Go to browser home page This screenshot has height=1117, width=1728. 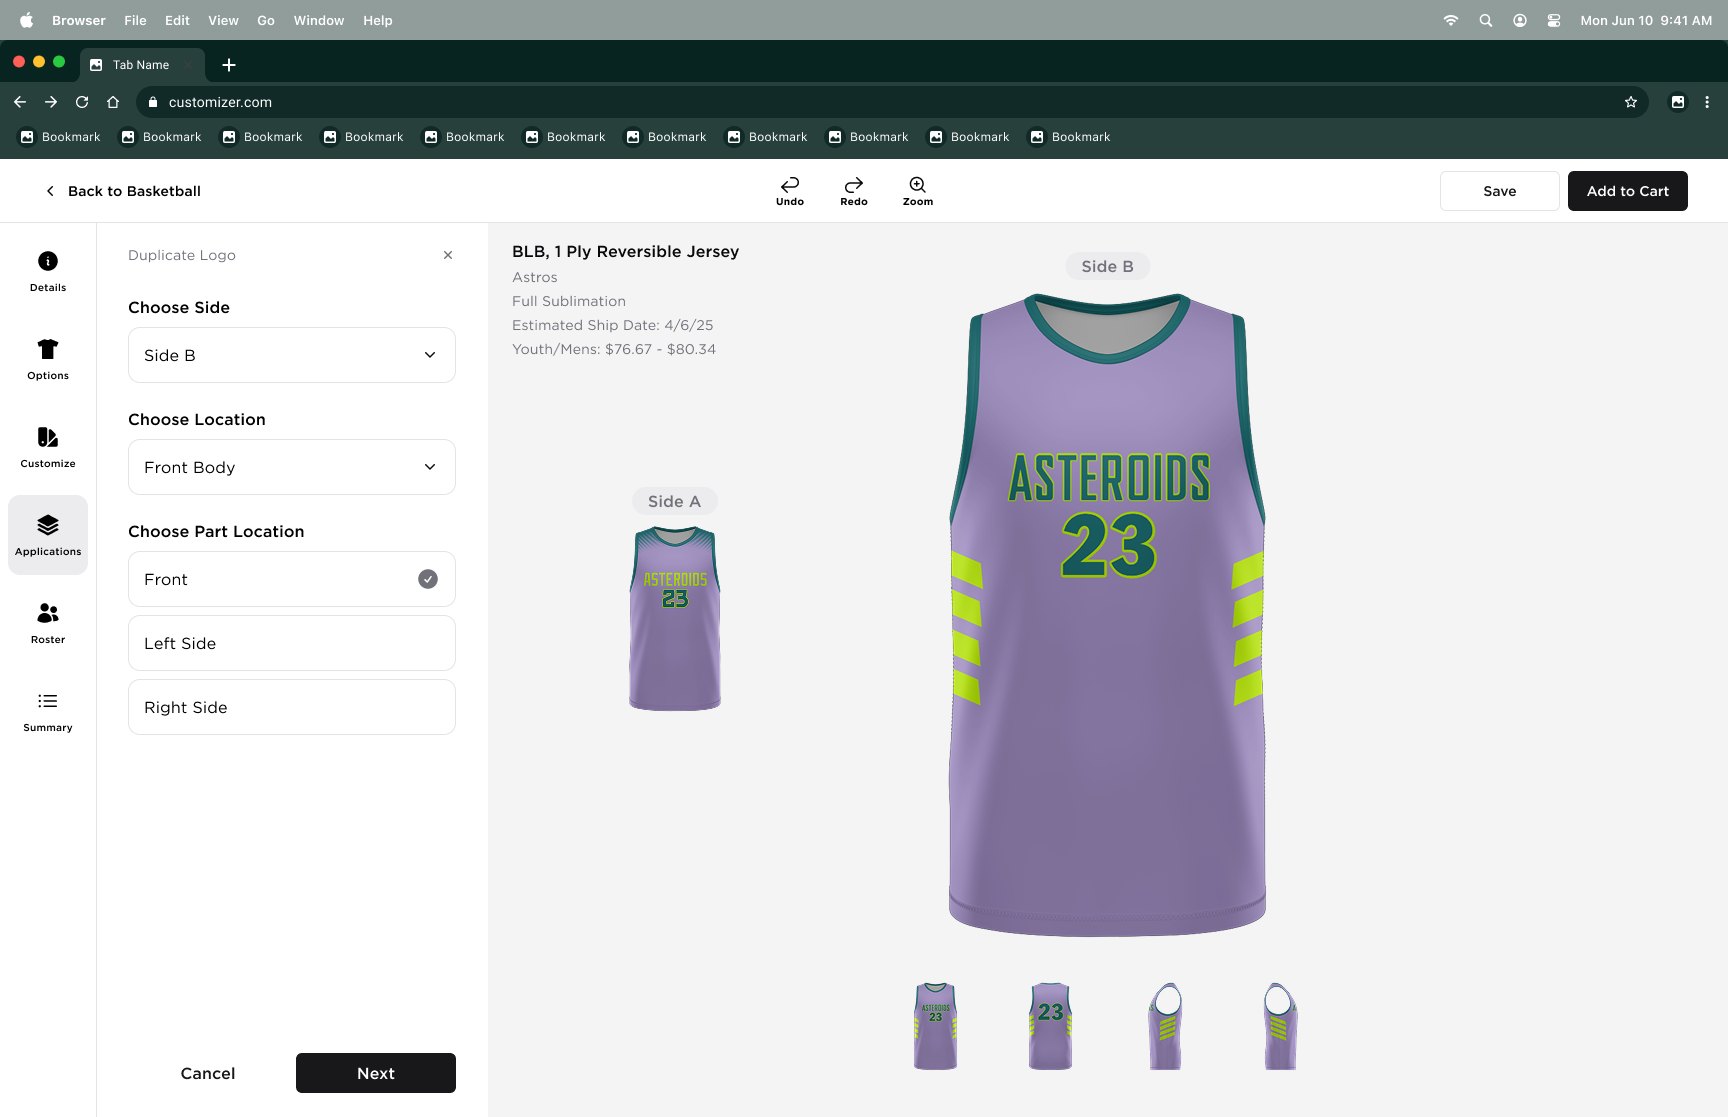pyautogui.click(x=113, y=102)
